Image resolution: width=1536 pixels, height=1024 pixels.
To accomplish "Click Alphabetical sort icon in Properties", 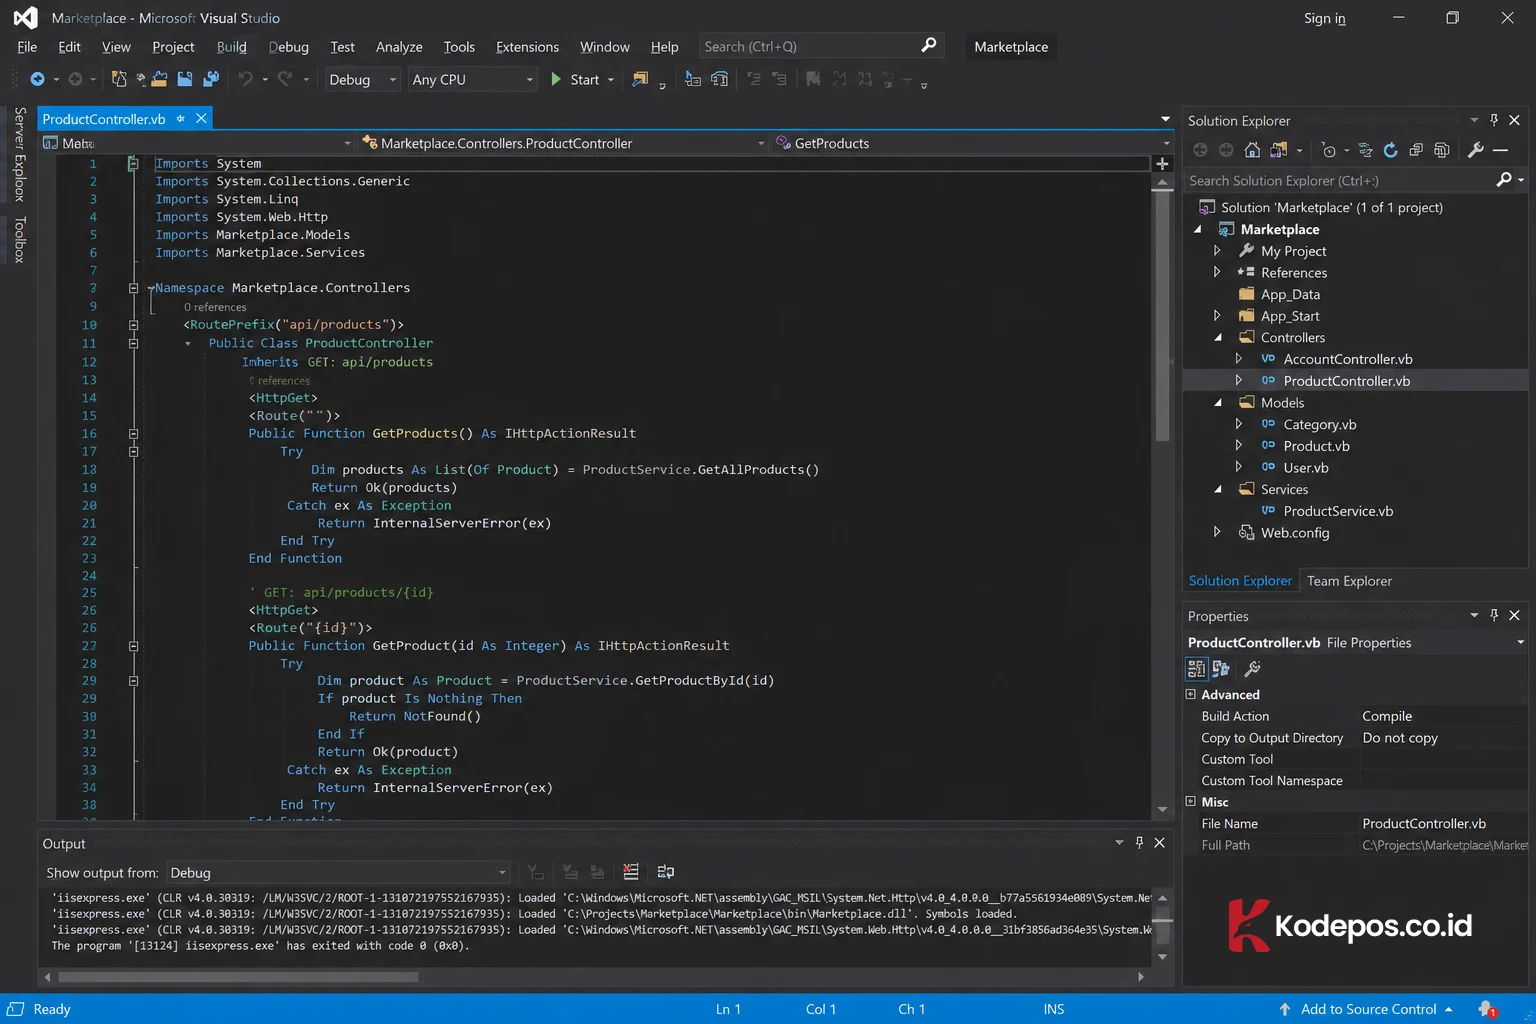I will pos(1221,668).
